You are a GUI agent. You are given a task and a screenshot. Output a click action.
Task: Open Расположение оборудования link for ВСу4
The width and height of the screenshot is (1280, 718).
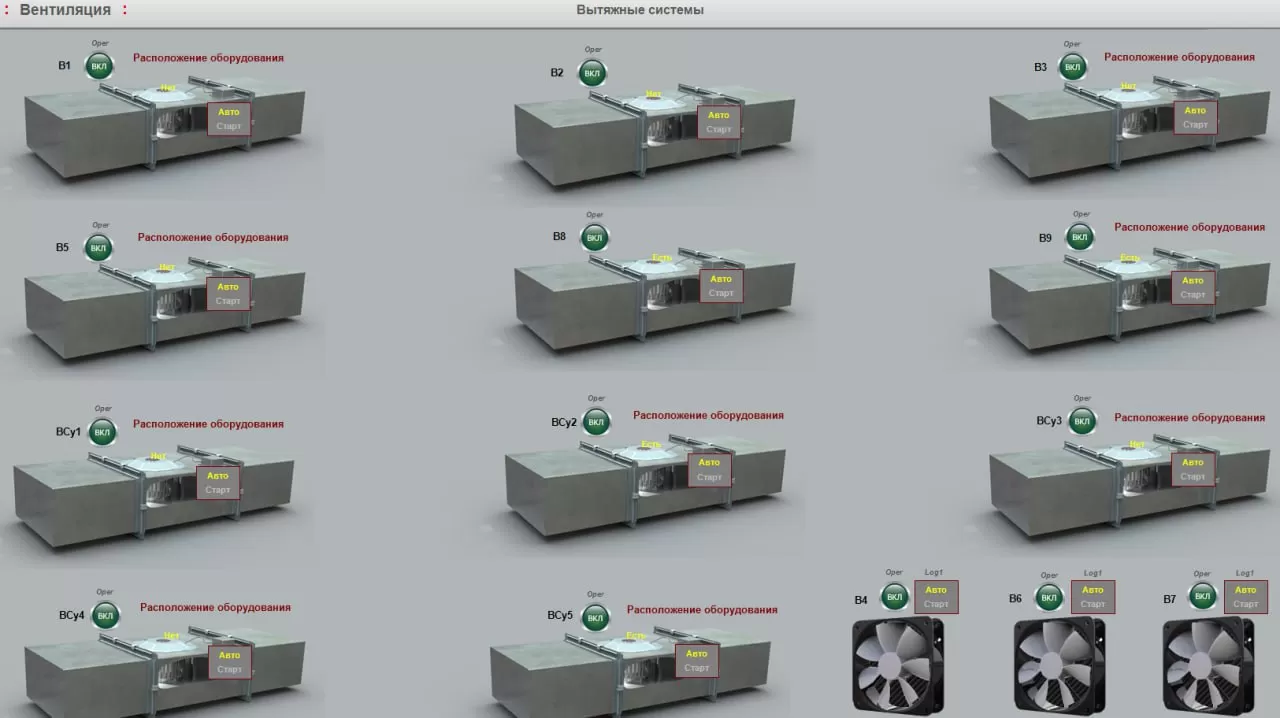point(215,607)
